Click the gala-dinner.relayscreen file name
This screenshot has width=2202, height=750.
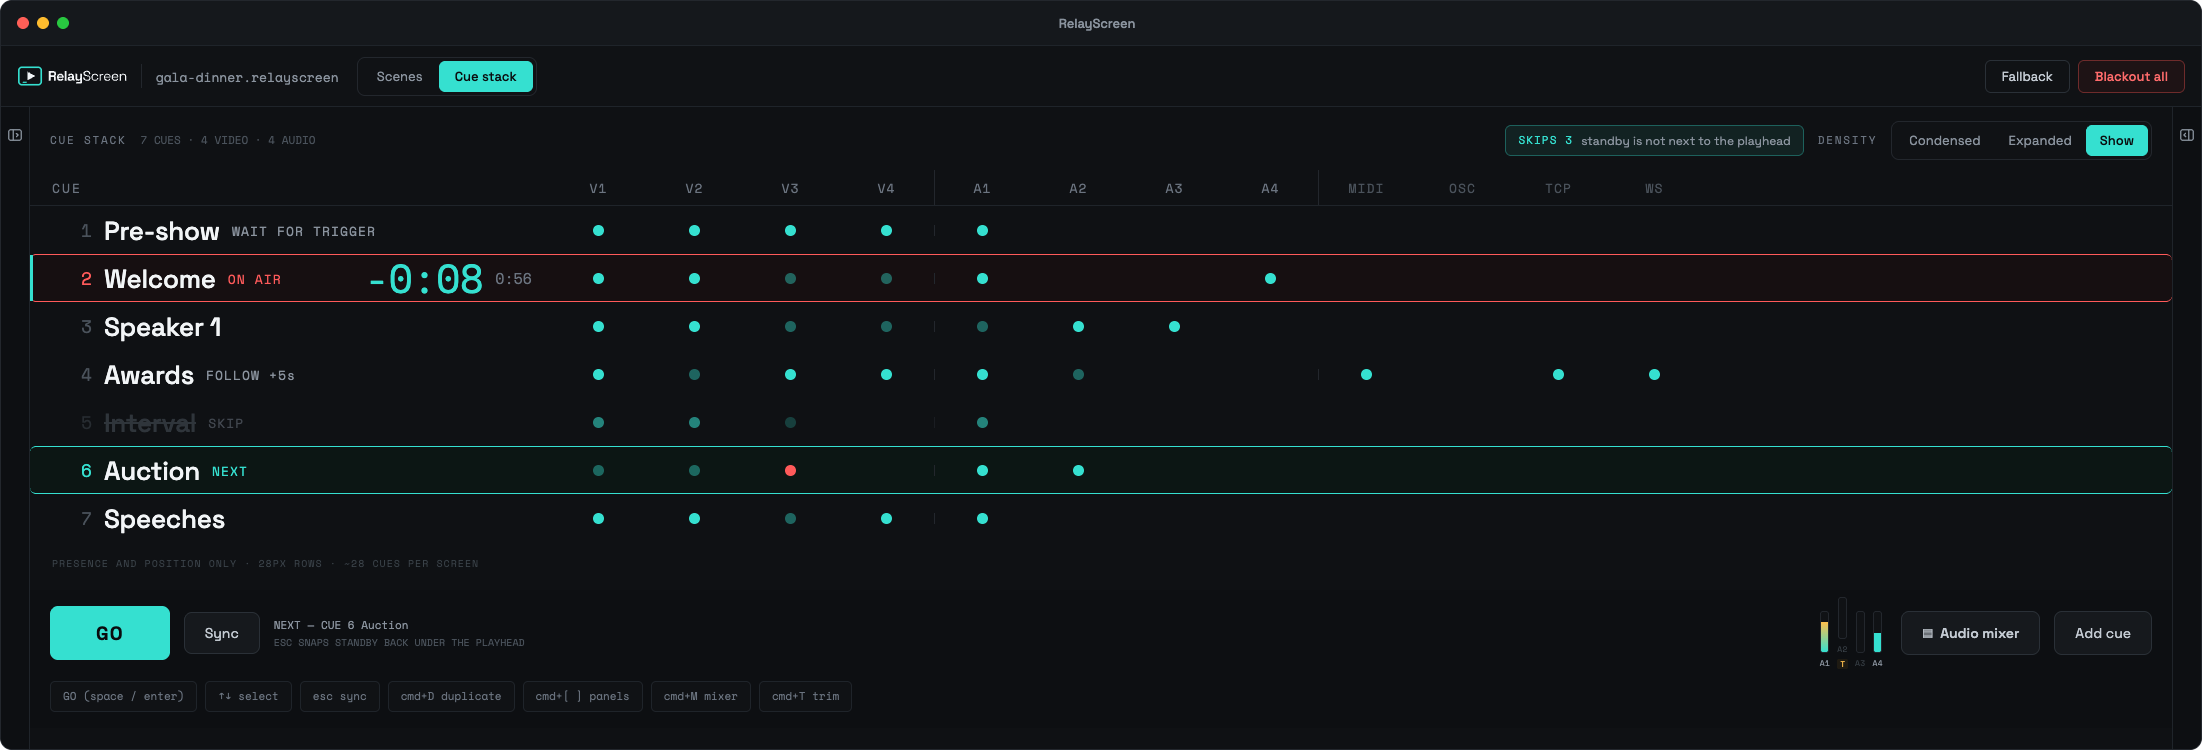[247, 77]
